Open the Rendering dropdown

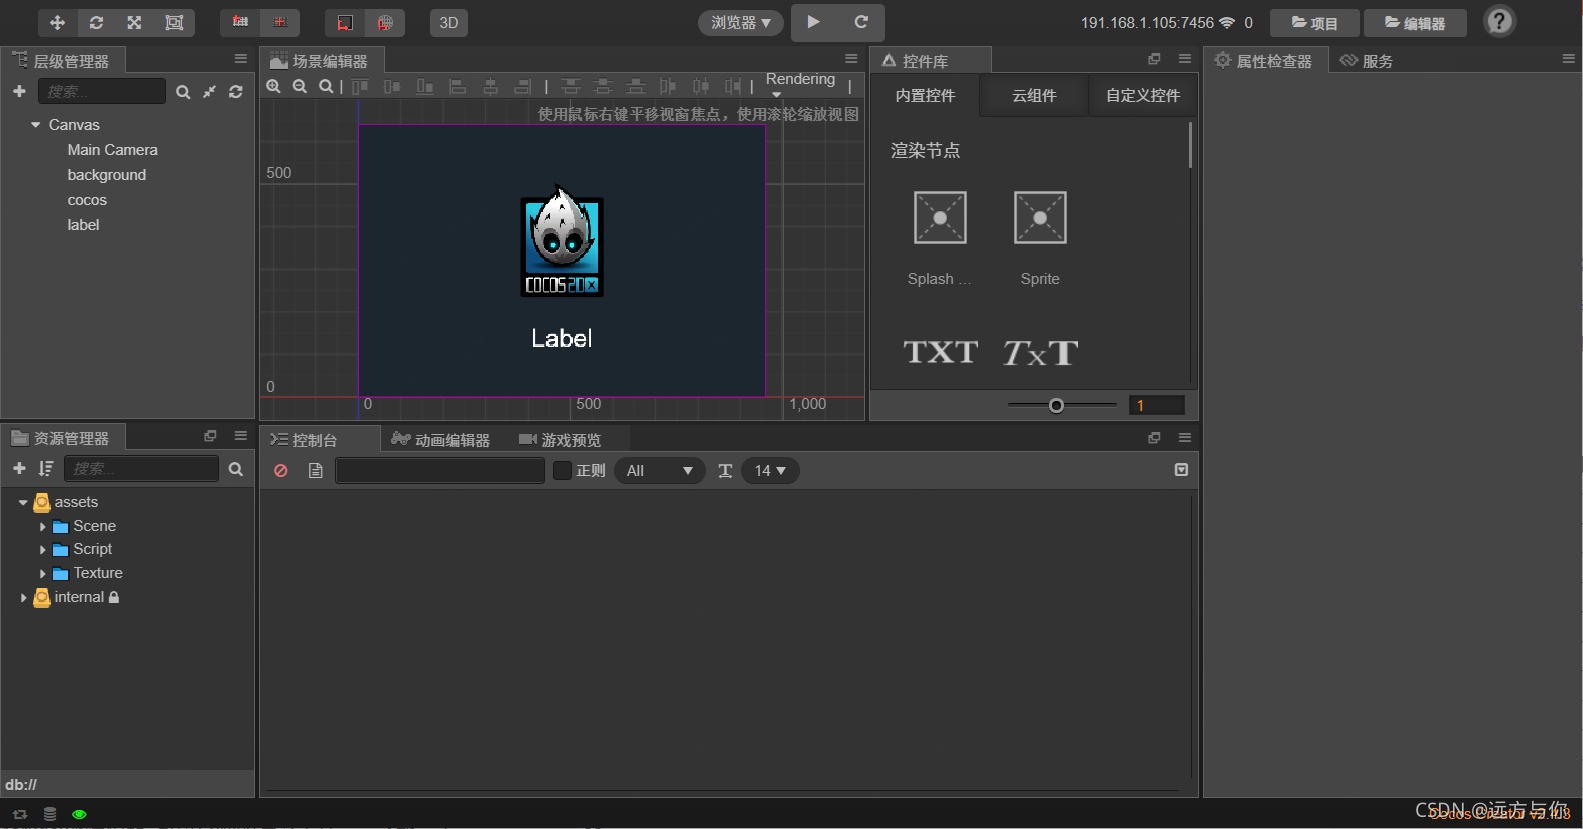(800, 84)
